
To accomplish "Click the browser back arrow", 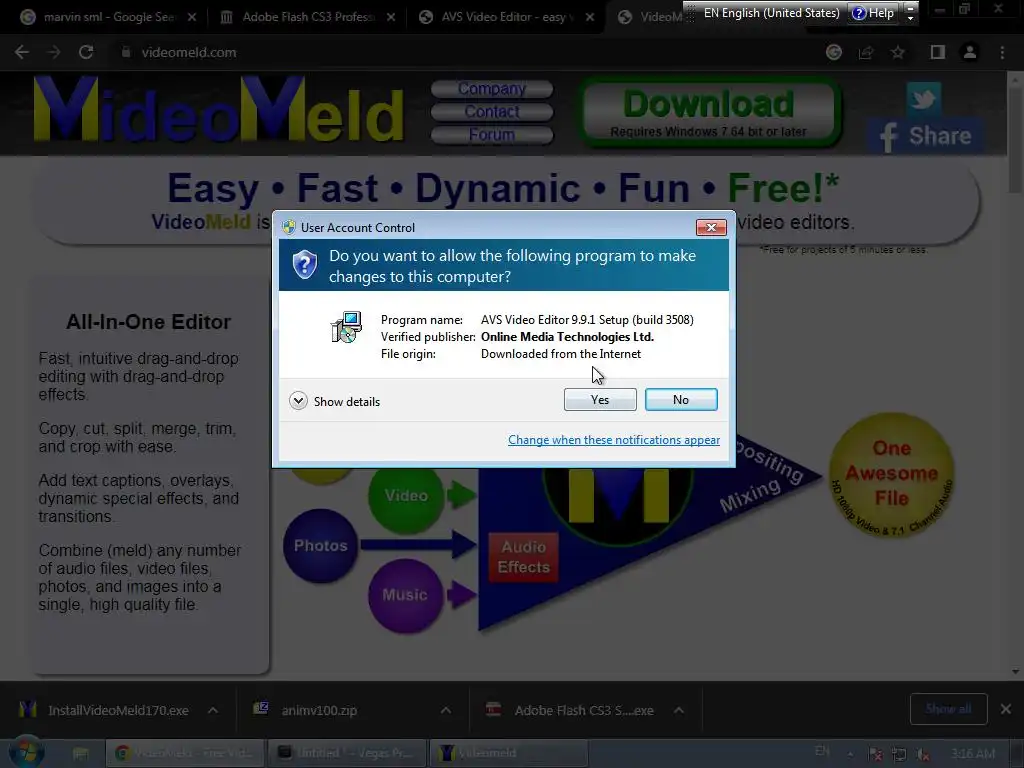I will coord(22,52).
